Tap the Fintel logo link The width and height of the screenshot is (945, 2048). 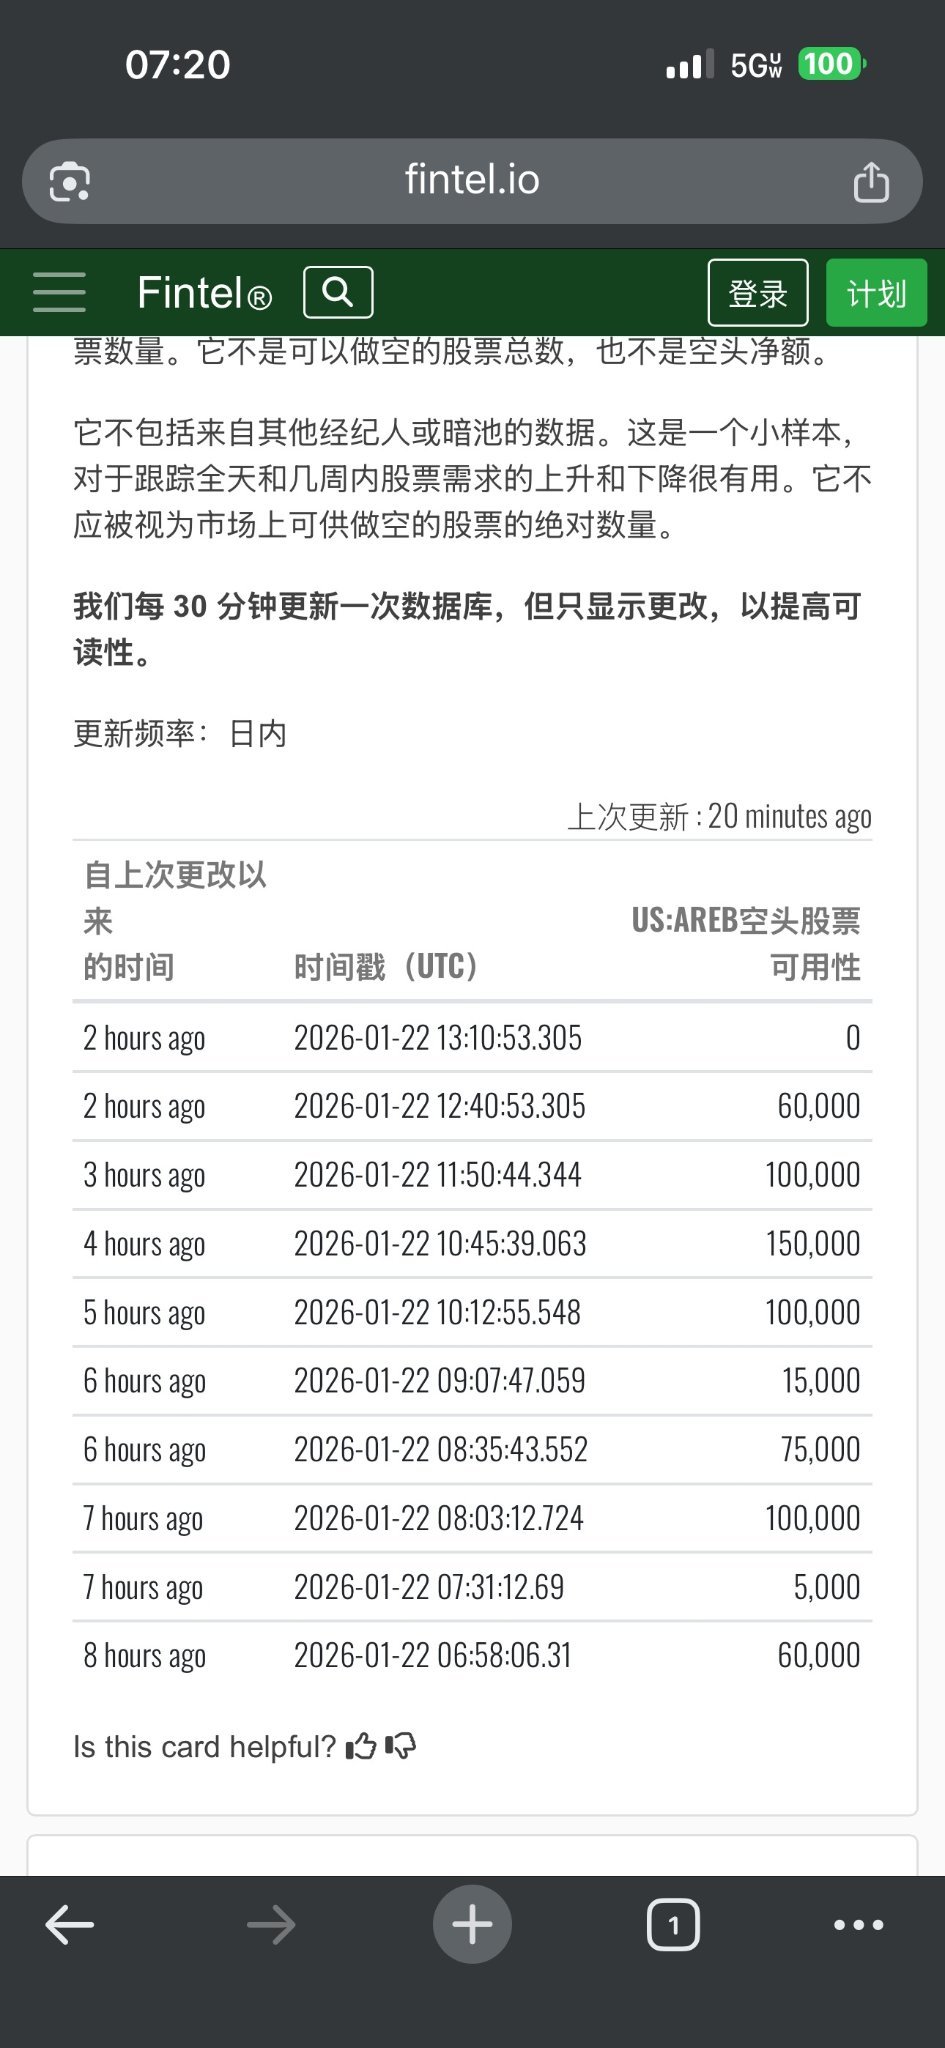(x=204, y=293)
